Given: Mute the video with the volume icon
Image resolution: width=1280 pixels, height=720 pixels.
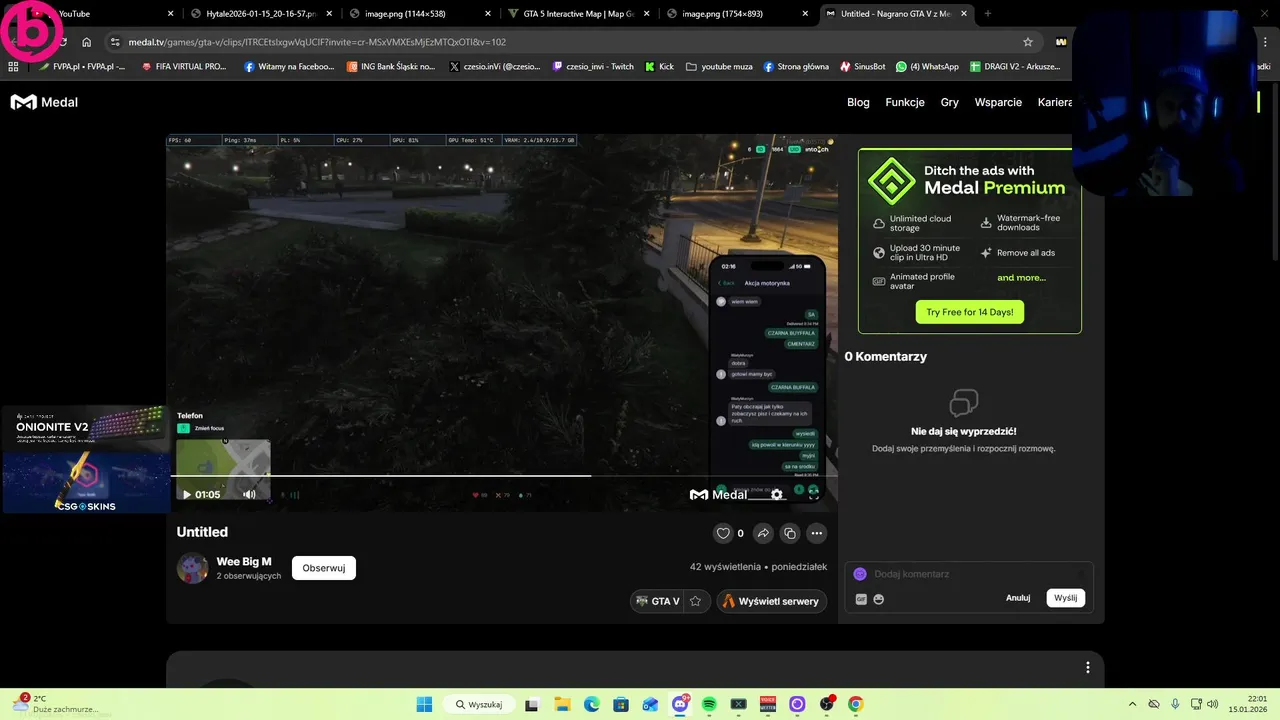Looking at the screenshot, I should pyautogui.click(x=249, y=494).
